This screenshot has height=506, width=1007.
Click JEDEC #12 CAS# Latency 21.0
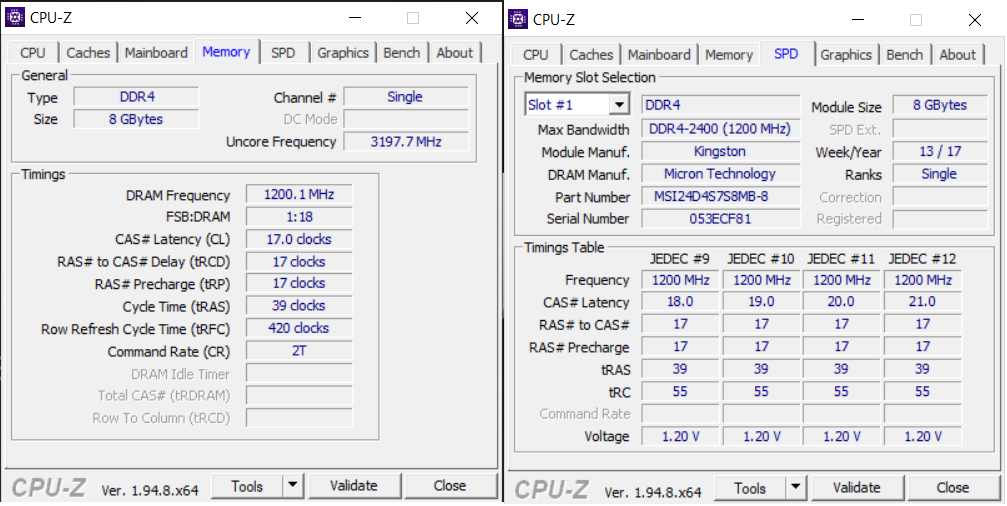point(922,302)
